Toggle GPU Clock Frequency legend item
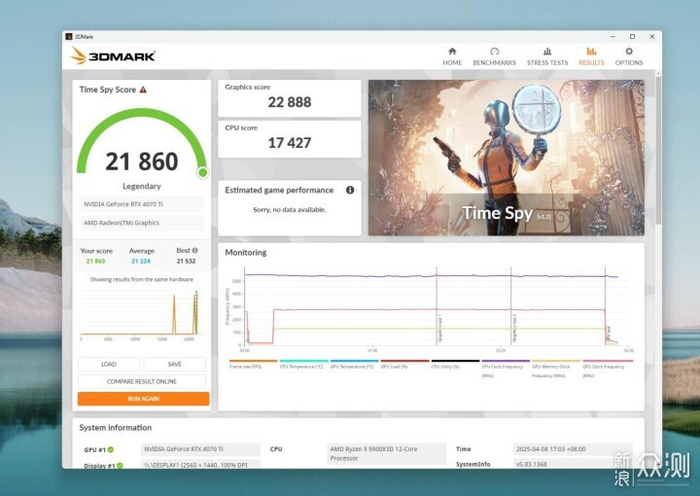 tap(607, 368)
